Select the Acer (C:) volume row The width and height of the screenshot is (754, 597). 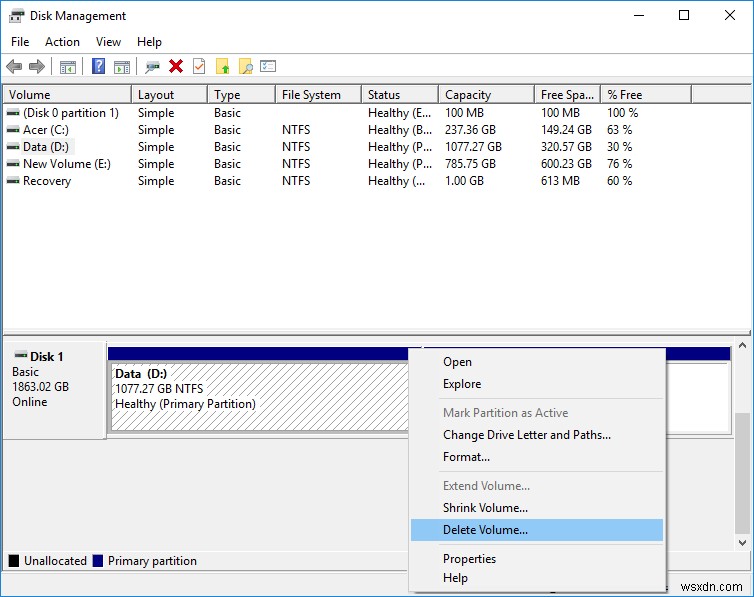coord(45,130)
